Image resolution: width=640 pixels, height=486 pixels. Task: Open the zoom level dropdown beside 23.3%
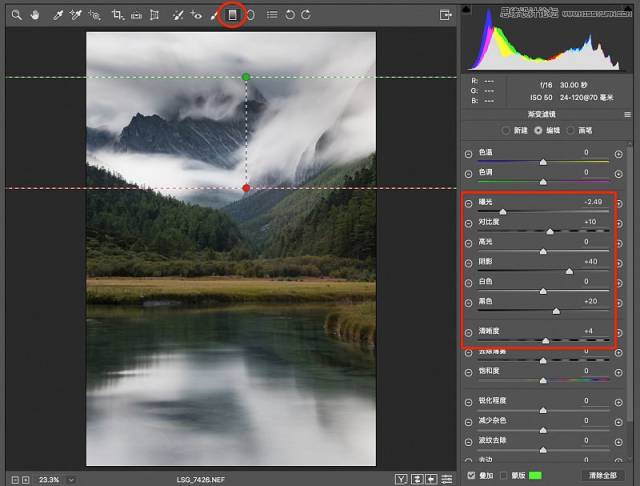71,480
